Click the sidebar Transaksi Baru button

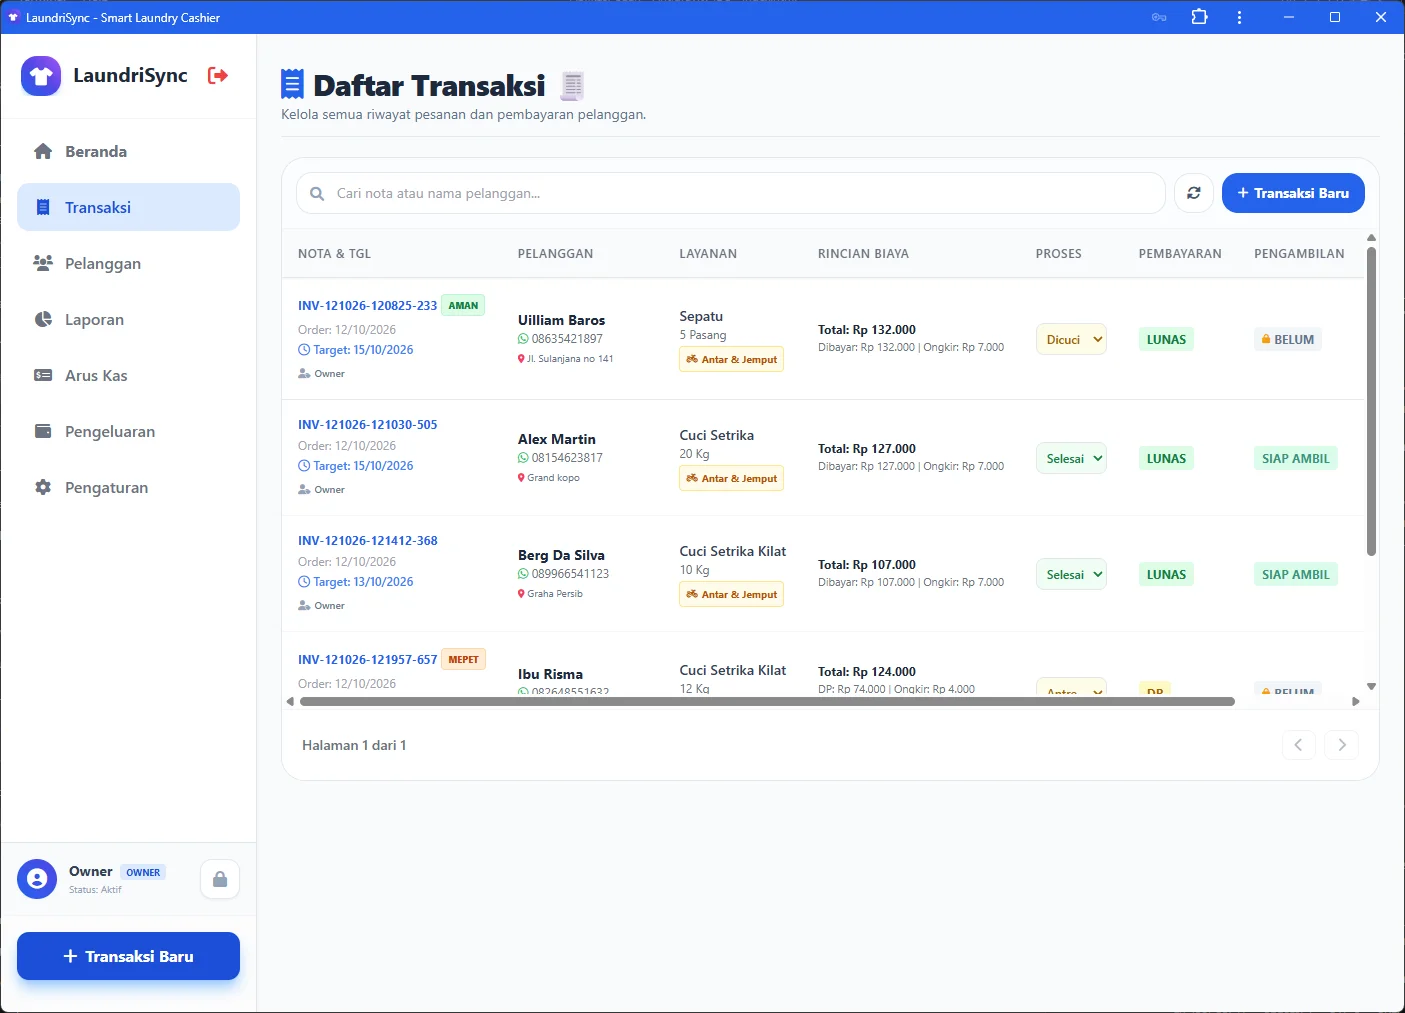coord(128,957)
